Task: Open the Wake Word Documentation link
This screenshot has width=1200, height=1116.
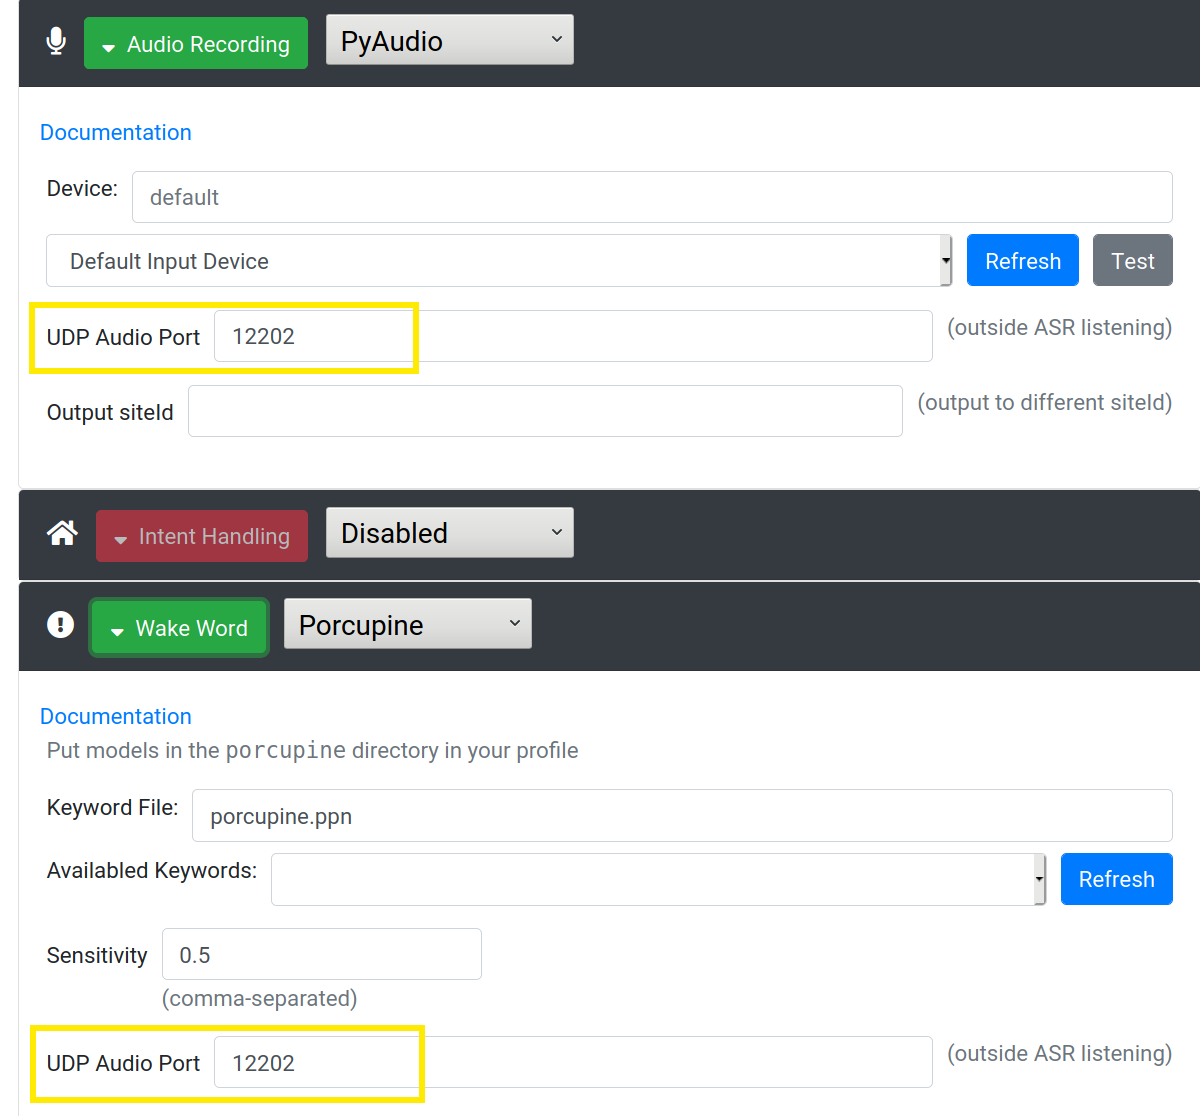Action: [x=115, y=716]
